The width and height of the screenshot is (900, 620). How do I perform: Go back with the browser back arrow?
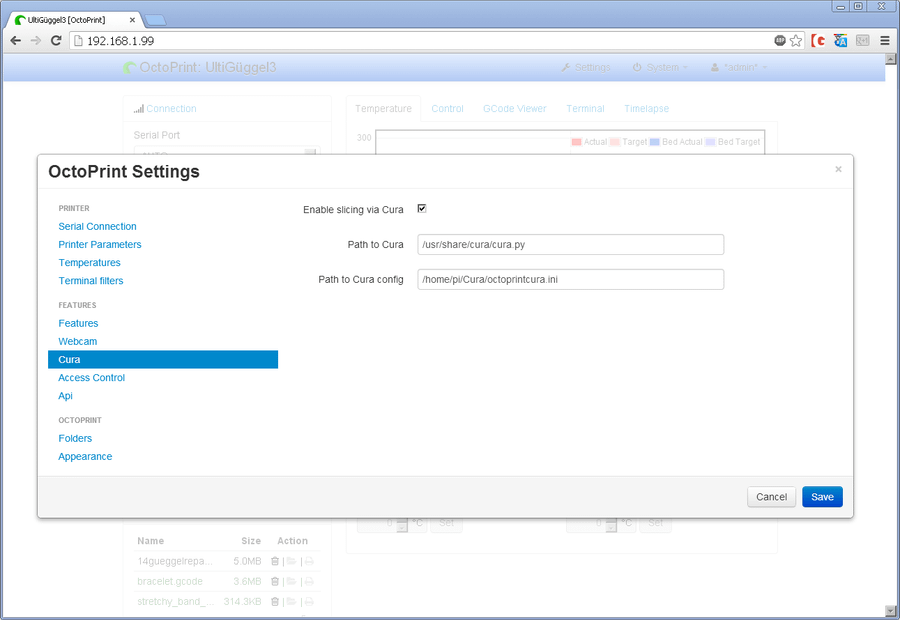point(15,41)
